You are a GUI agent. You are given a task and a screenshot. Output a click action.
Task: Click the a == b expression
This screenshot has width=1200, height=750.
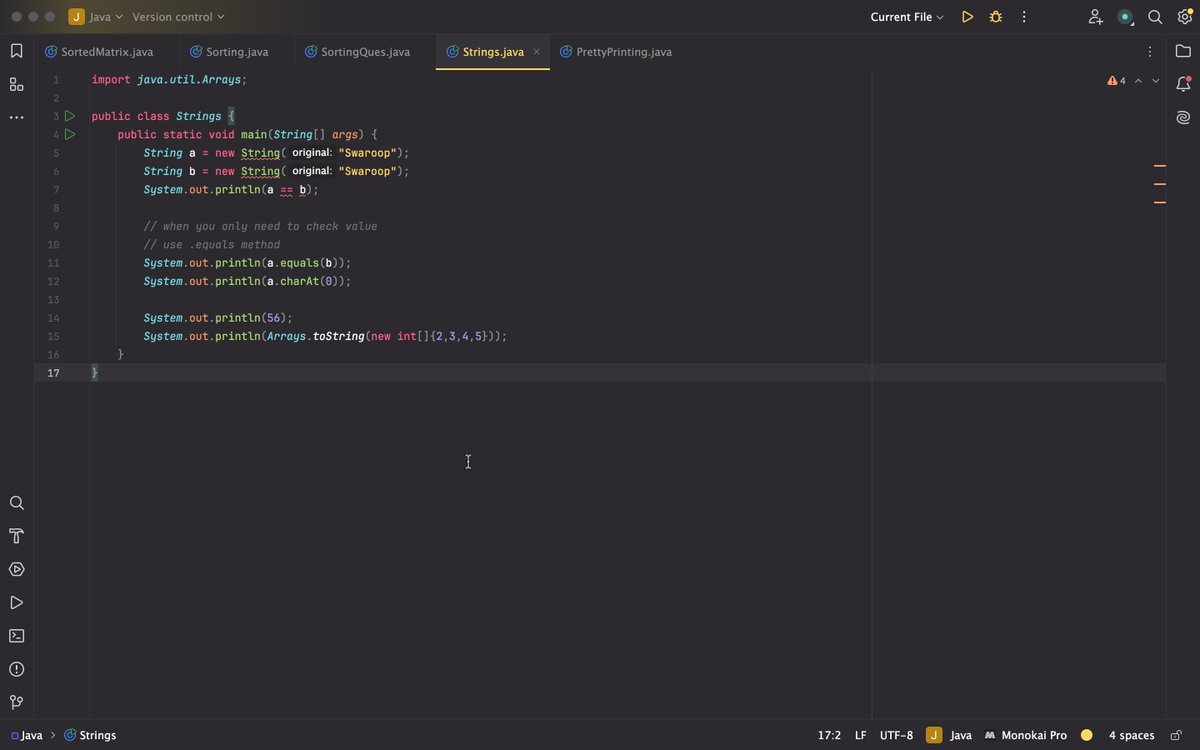[286, 190]
